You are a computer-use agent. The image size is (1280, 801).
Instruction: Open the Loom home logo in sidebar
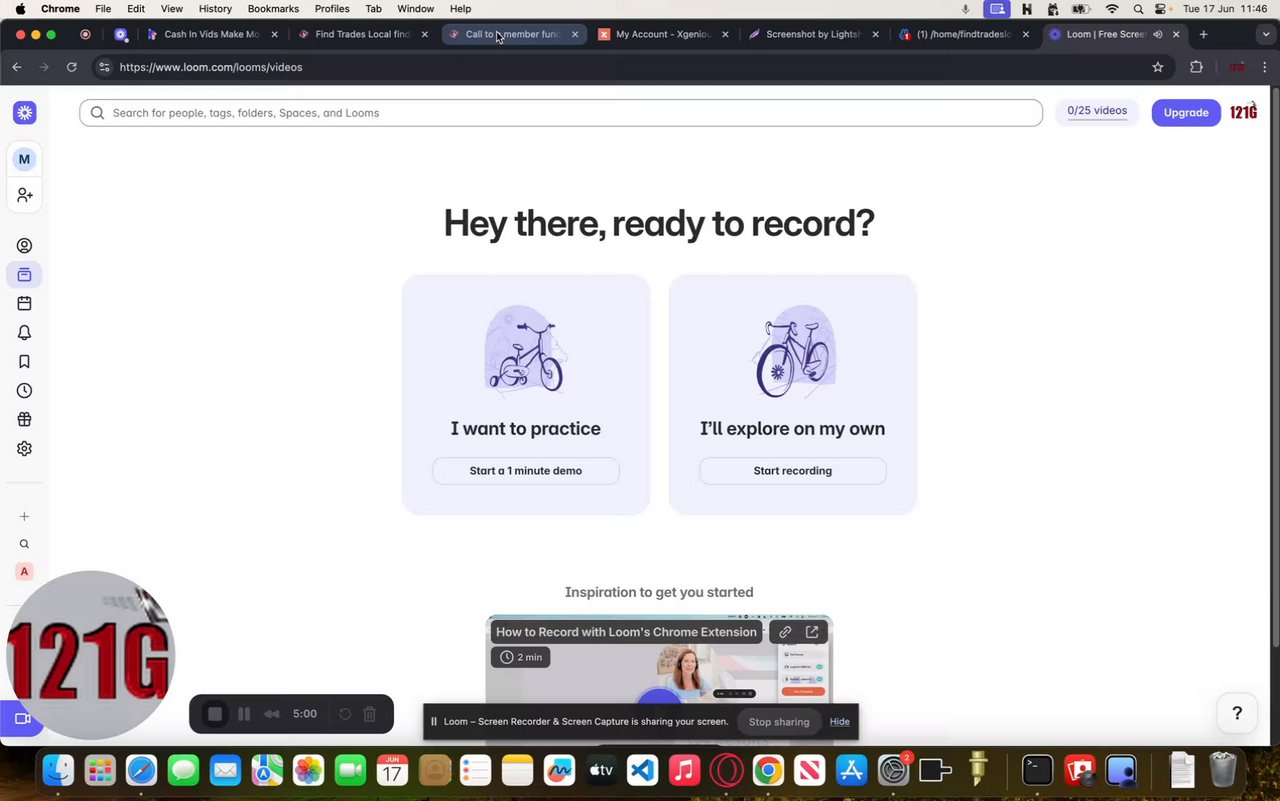[24, 113]
